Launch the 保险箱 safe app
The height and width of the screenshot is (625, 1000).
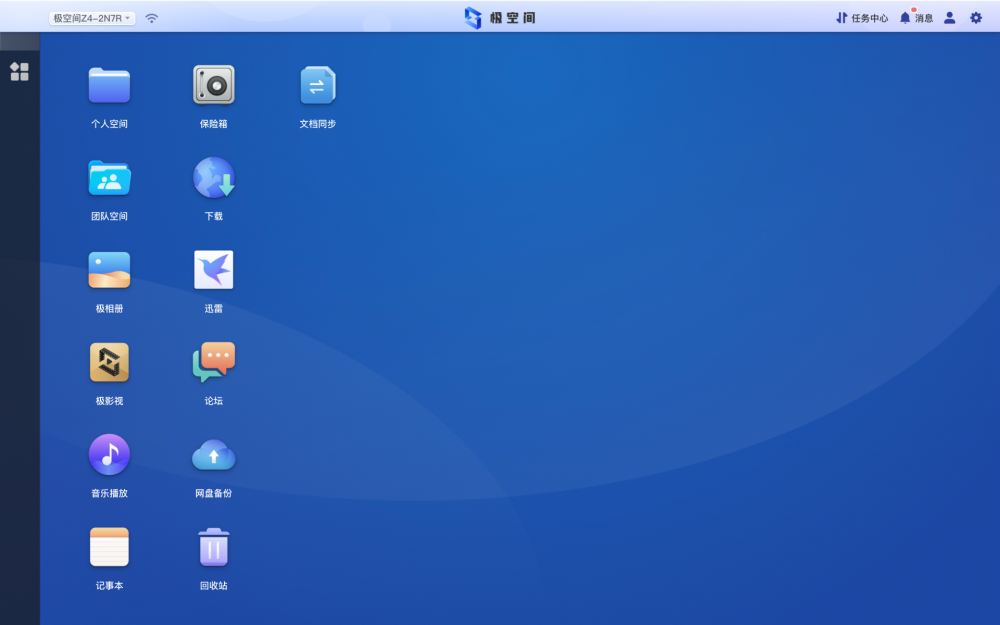214,85
